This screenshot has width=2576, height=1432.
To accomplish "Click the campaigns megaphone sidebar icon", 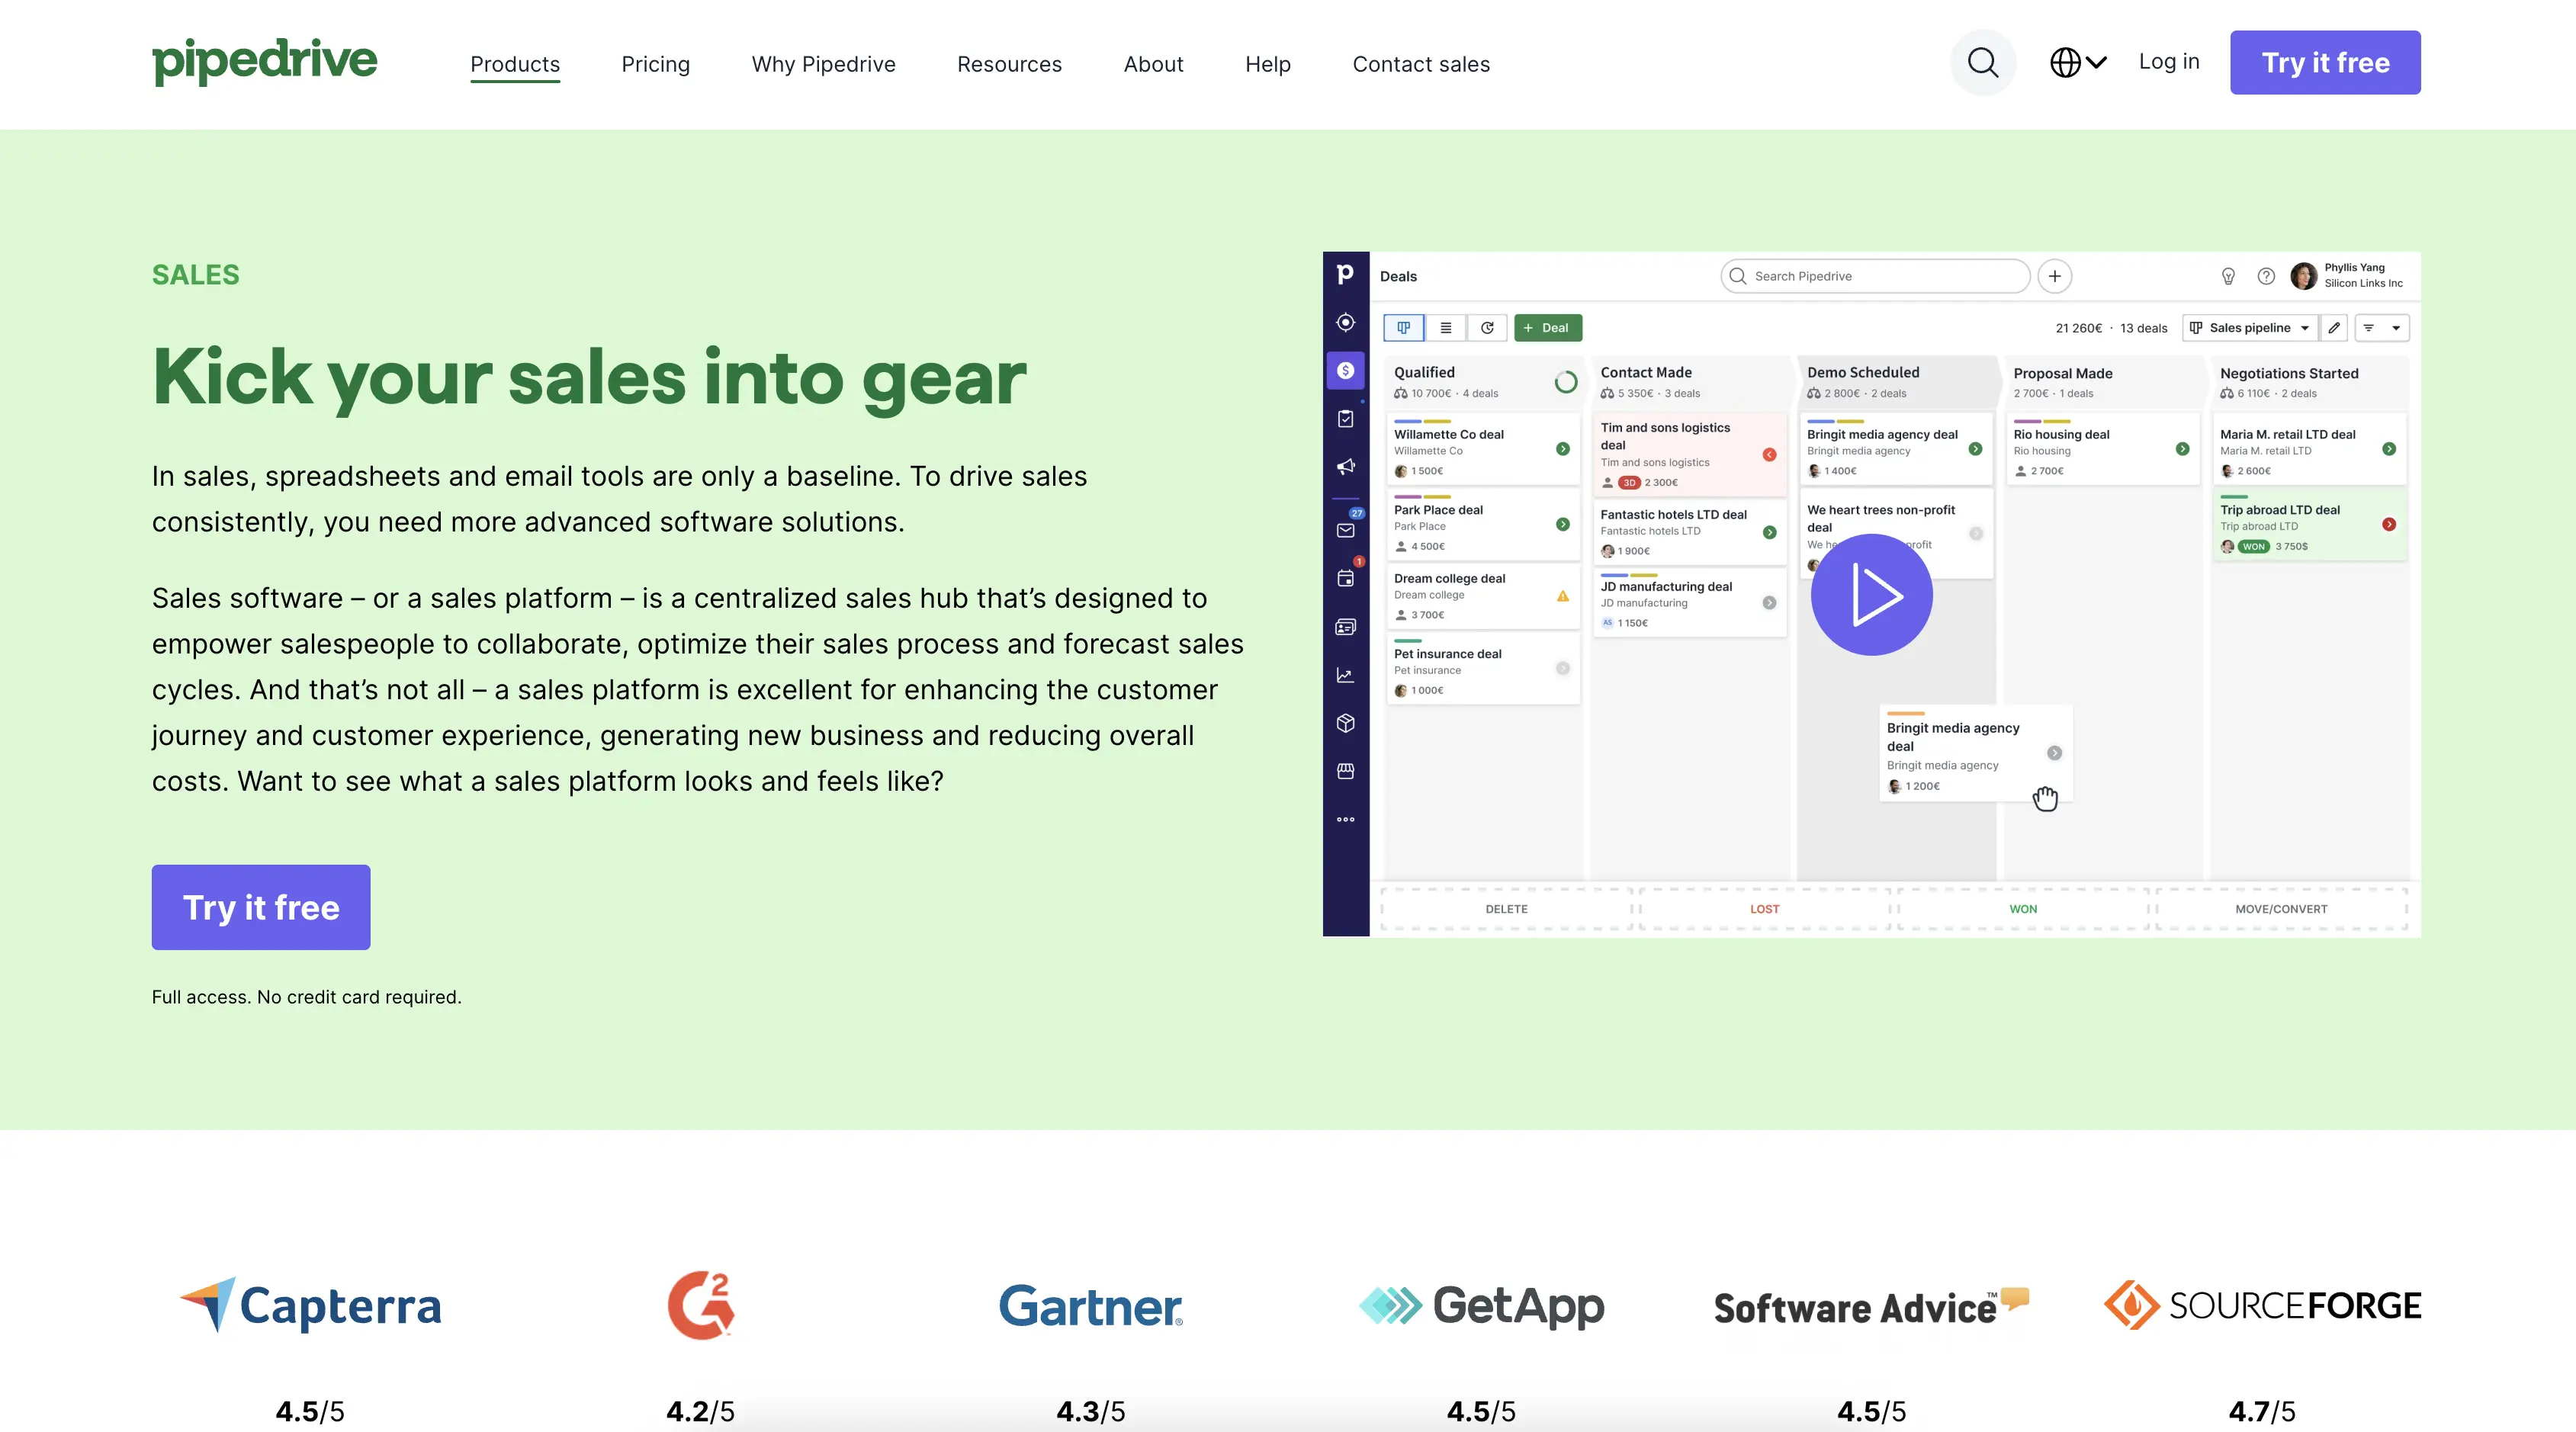I will pos(1345,467).
